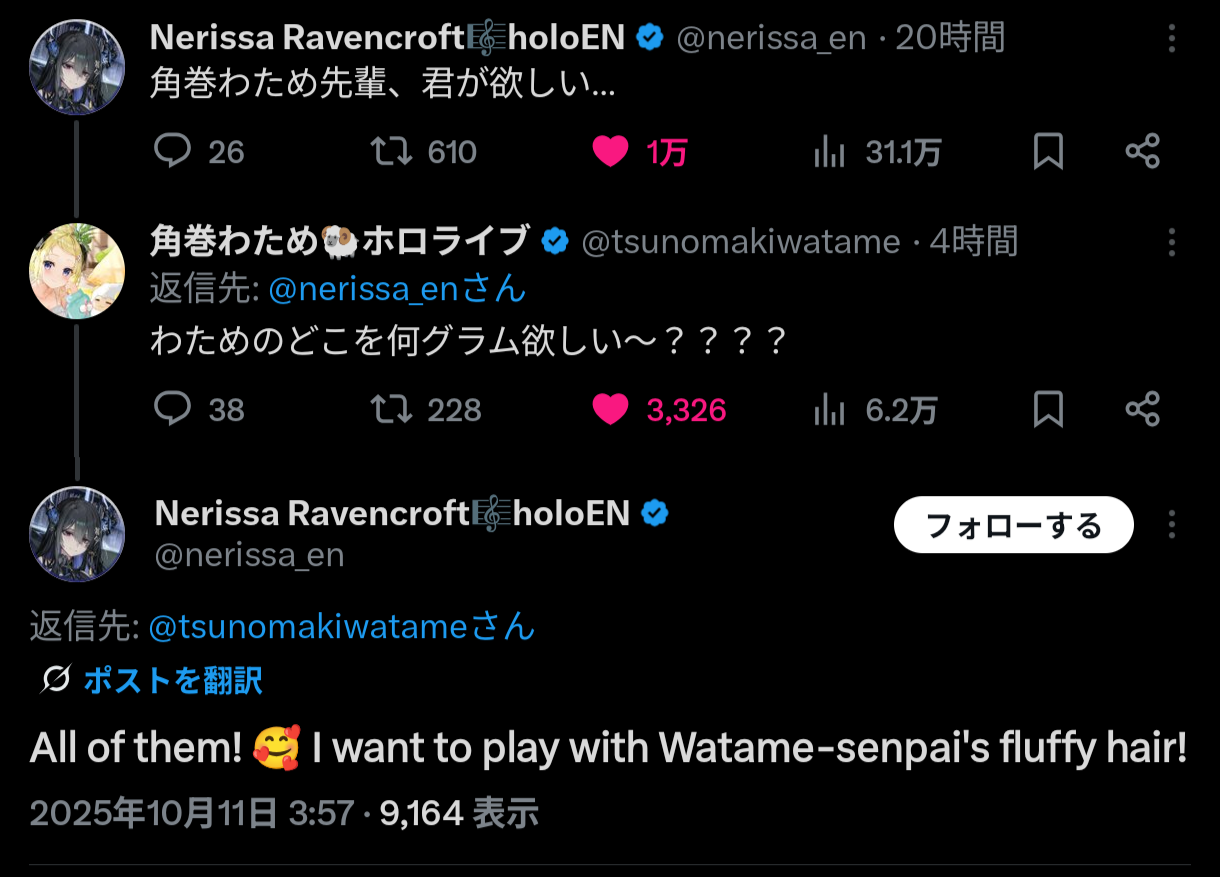Open the @tsunomakiwatameさん reply mention link
The image size is (1220, 877).
pyautogui.click(x=341, y=627)
